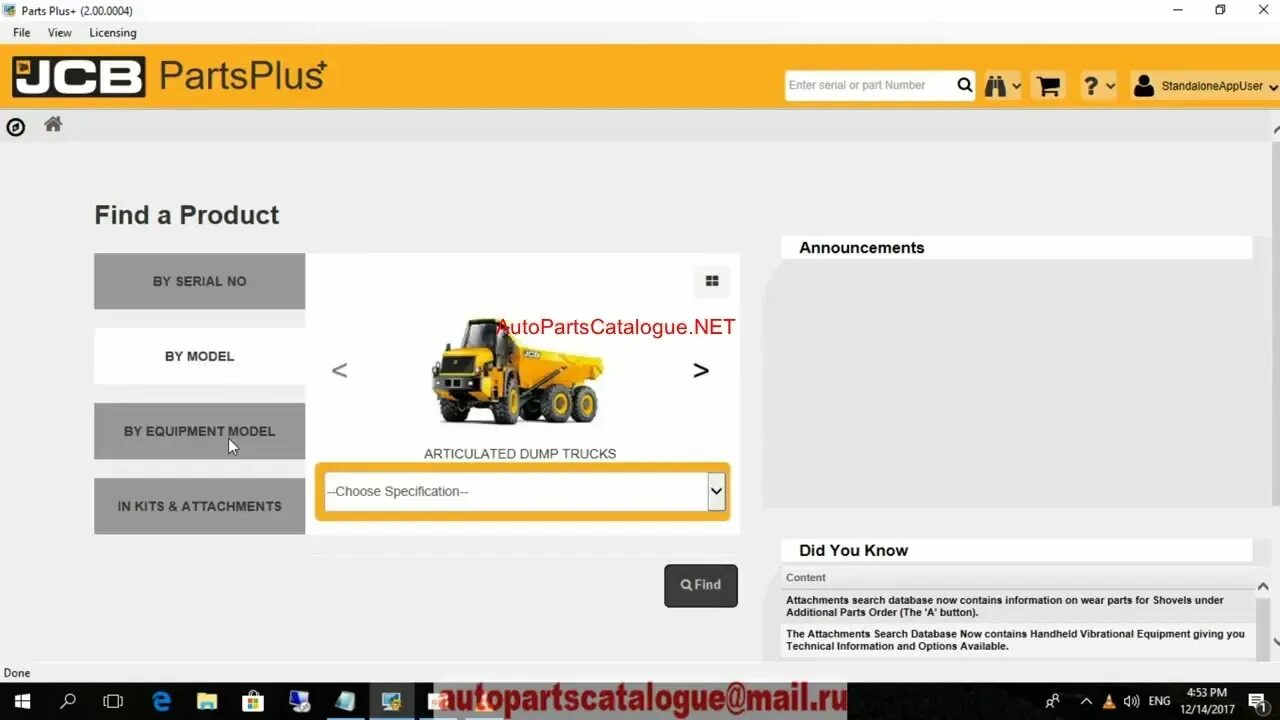Viewport: 1280px width, 720px height.
Task: Open Microsoft Store from taskbar
Action: (x=253, y=701)
